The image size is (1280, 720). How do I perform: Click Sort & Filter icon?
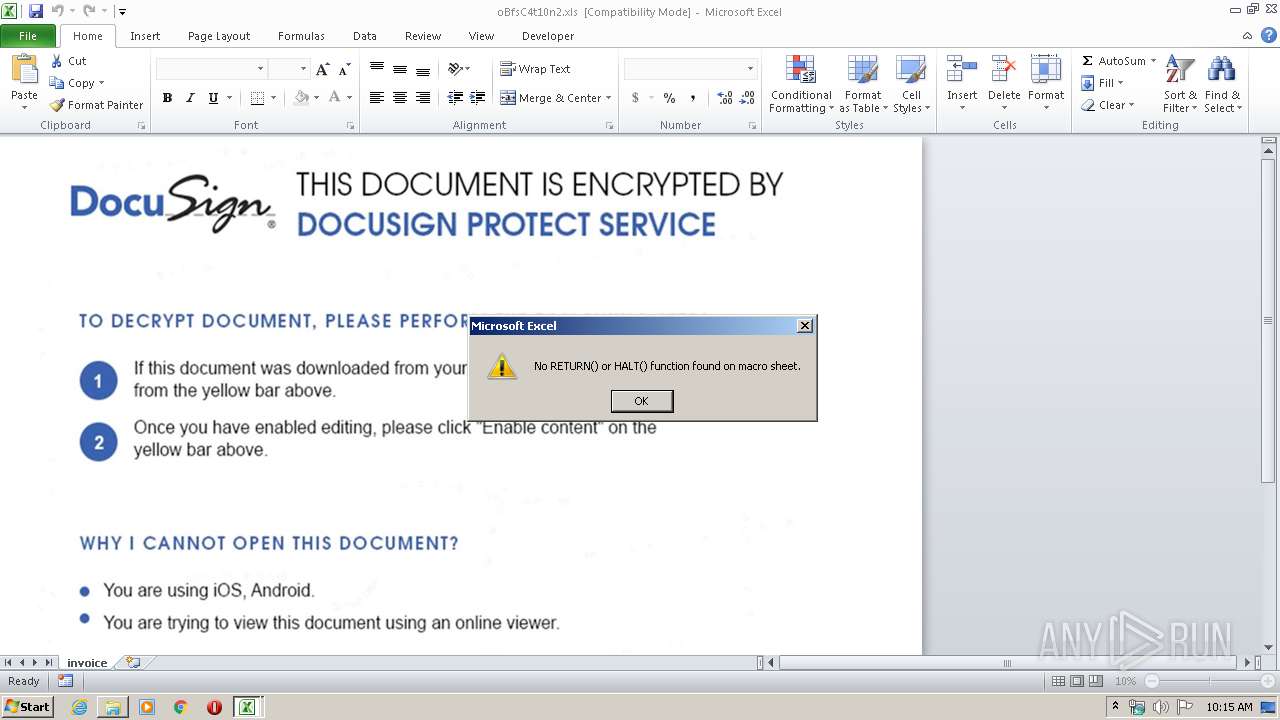point(1180,70)
